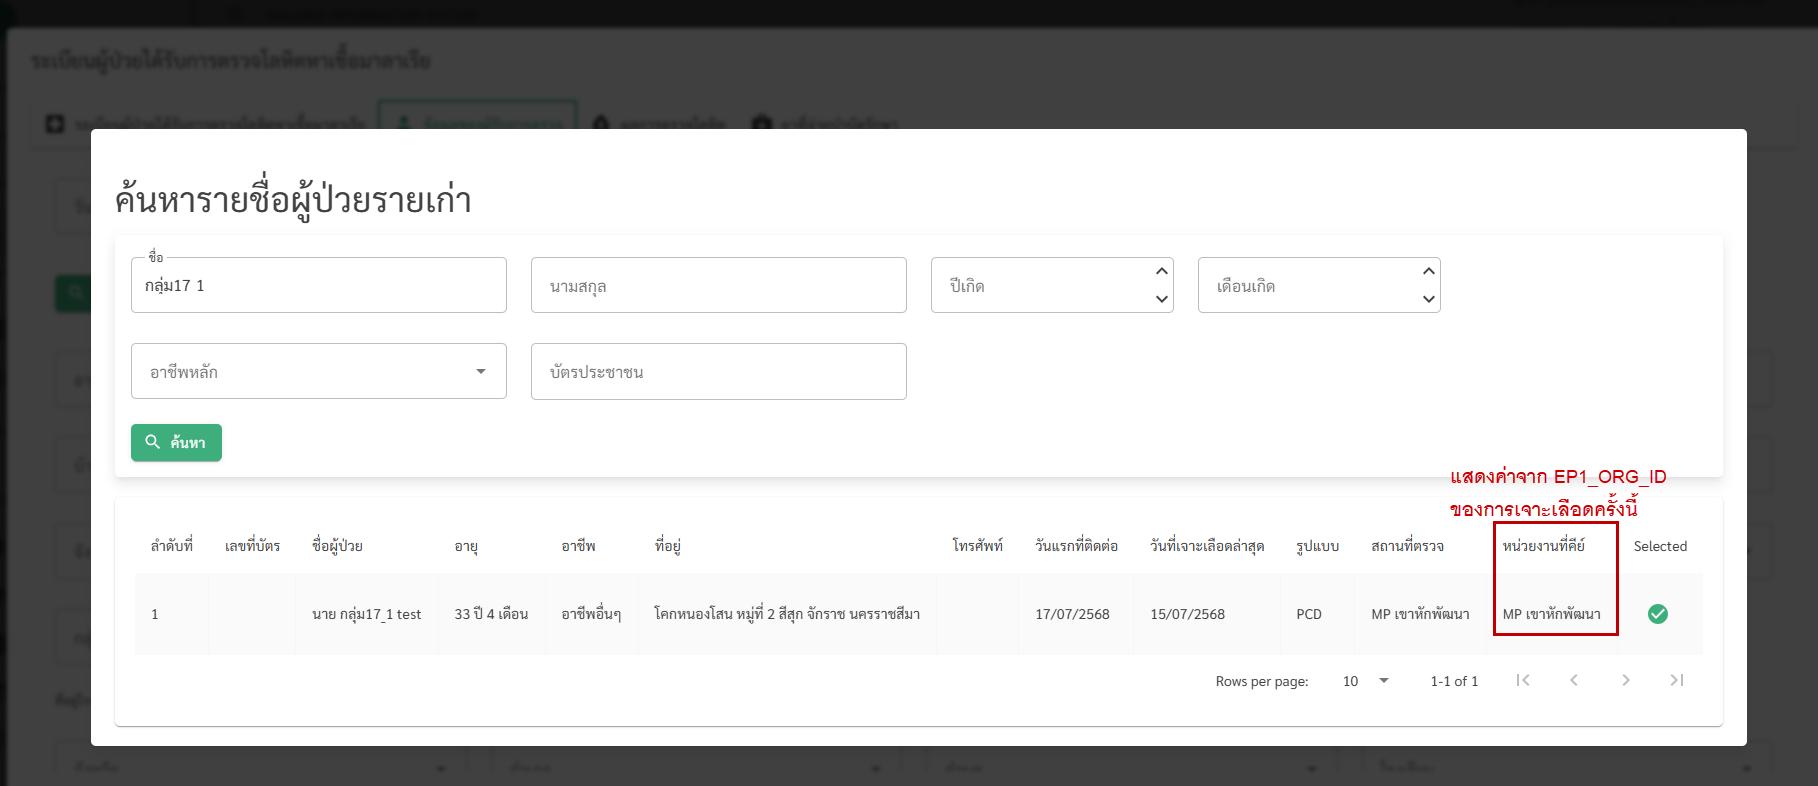This screenshot has height=786, width=1818.
Task: Focus the นามสกุล text field
Action: (718, 286)
